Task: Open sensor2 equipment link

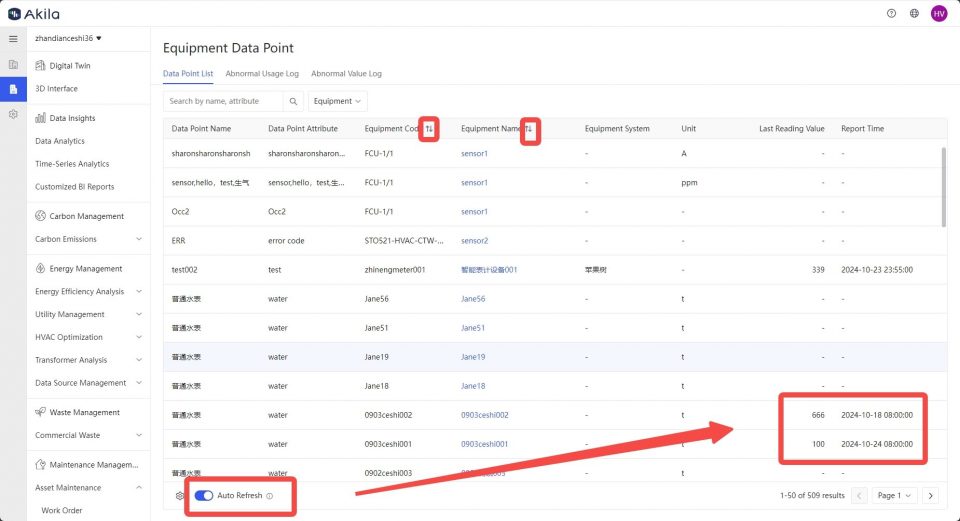Action: 474,241
